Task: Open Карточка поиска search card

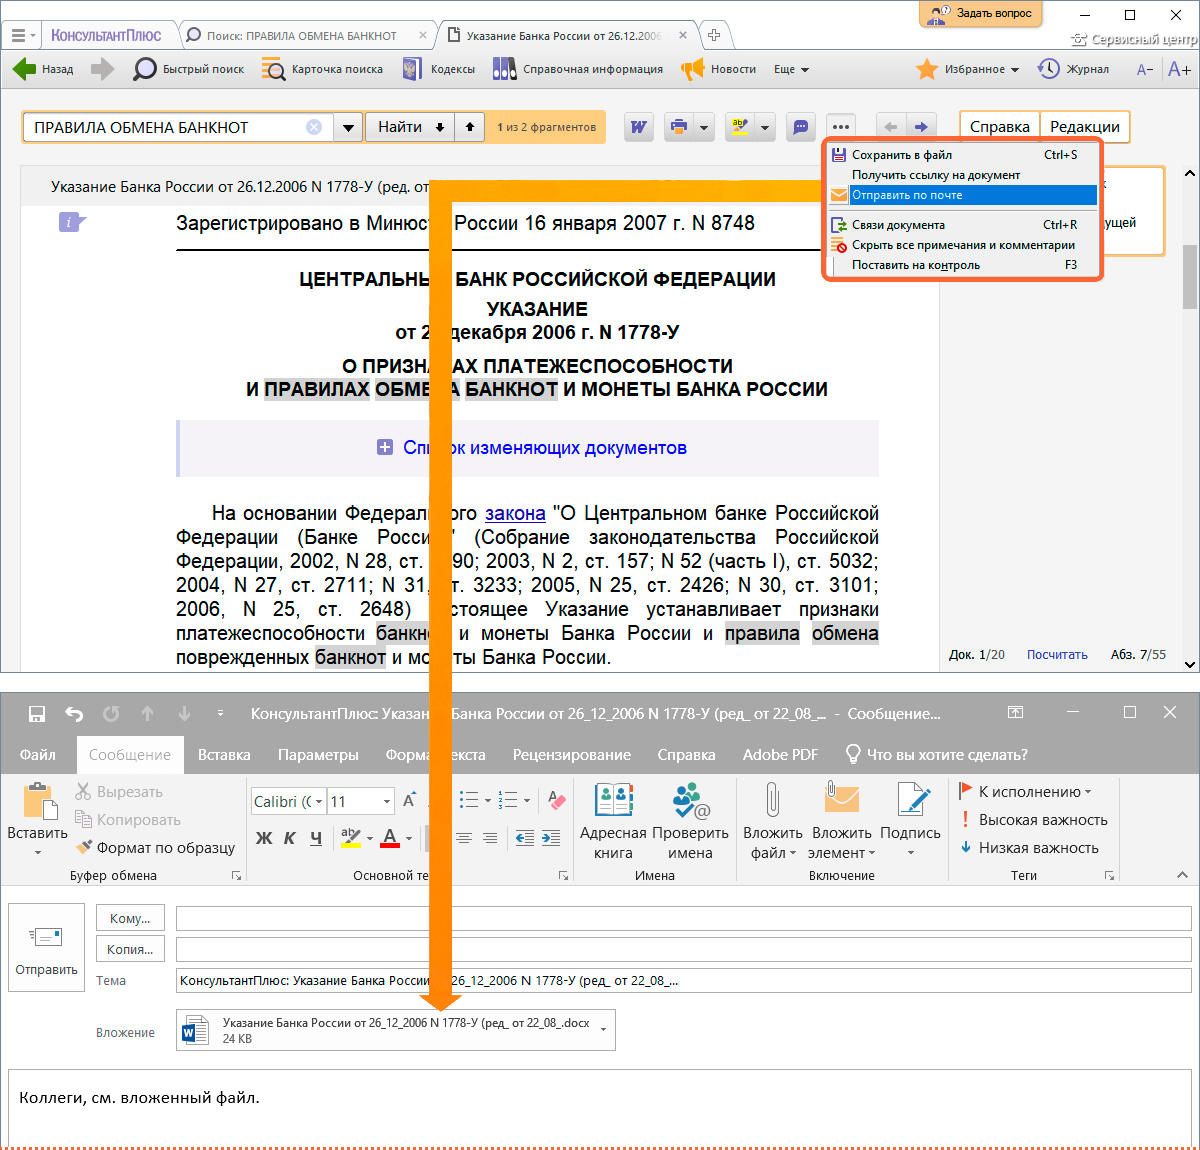Action: coord(322,69)
